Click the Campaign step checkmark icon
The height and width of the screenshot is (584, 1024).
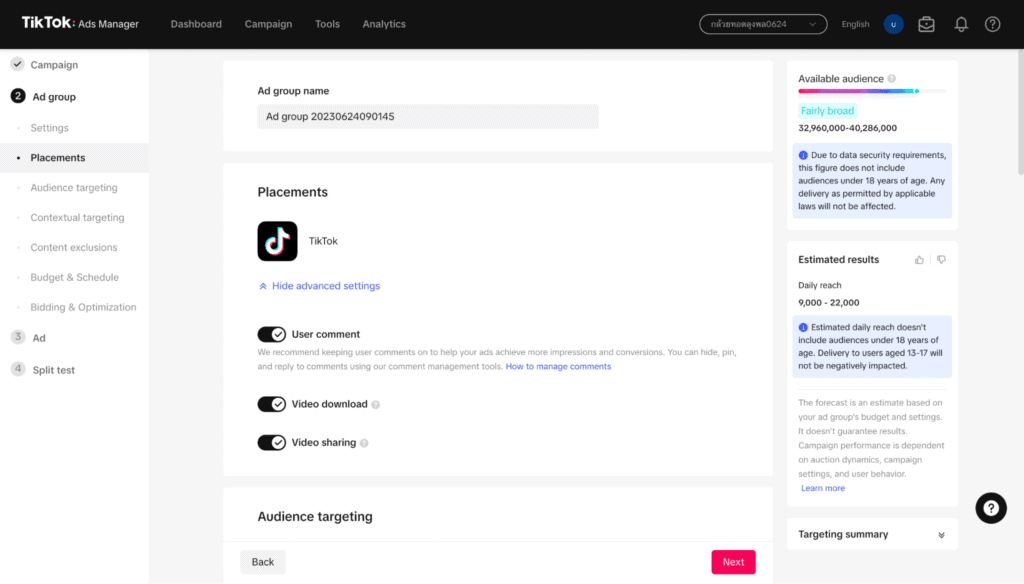[18, 64]
